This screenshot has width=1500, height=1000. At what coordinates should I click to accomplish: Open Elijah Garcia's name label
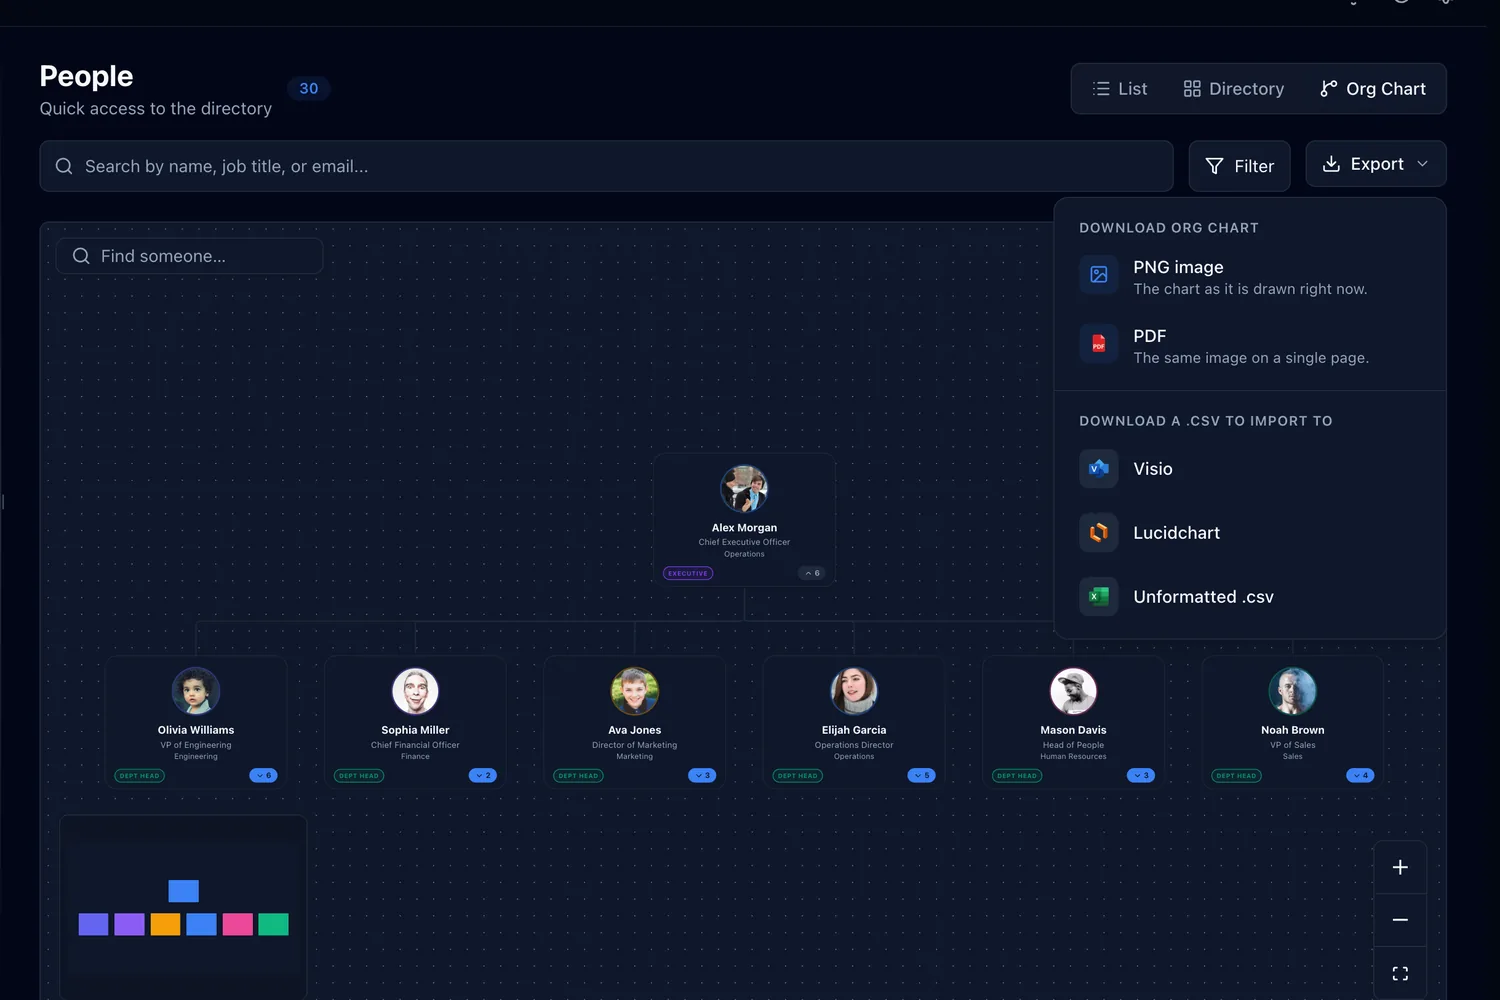pos(854,730)
